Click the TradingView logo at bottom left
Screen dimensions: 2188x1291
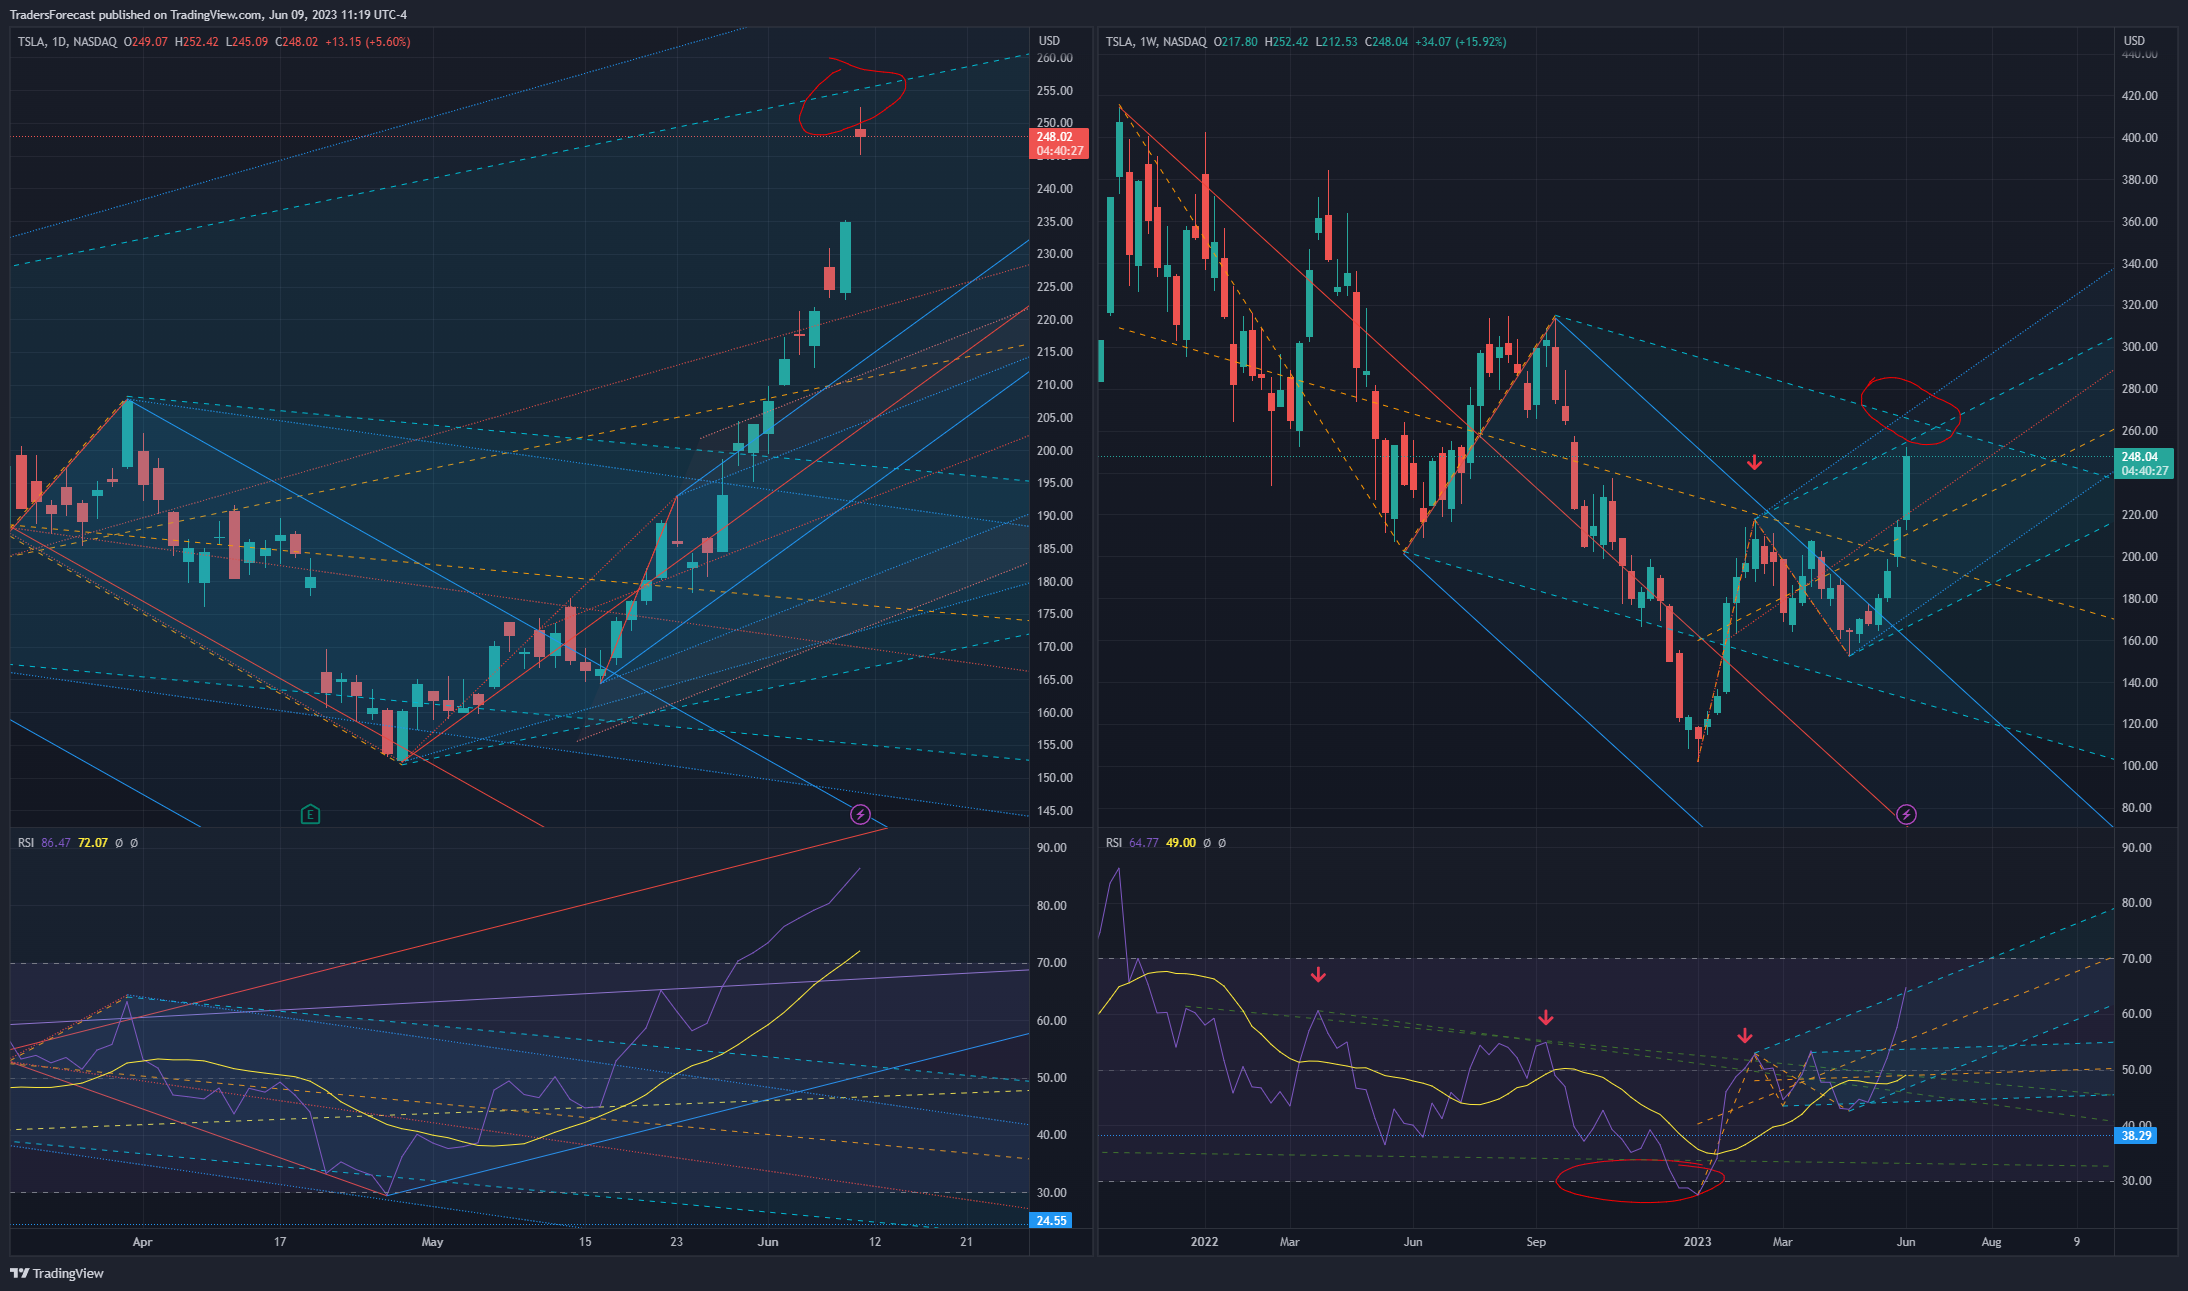[57, 1273]
